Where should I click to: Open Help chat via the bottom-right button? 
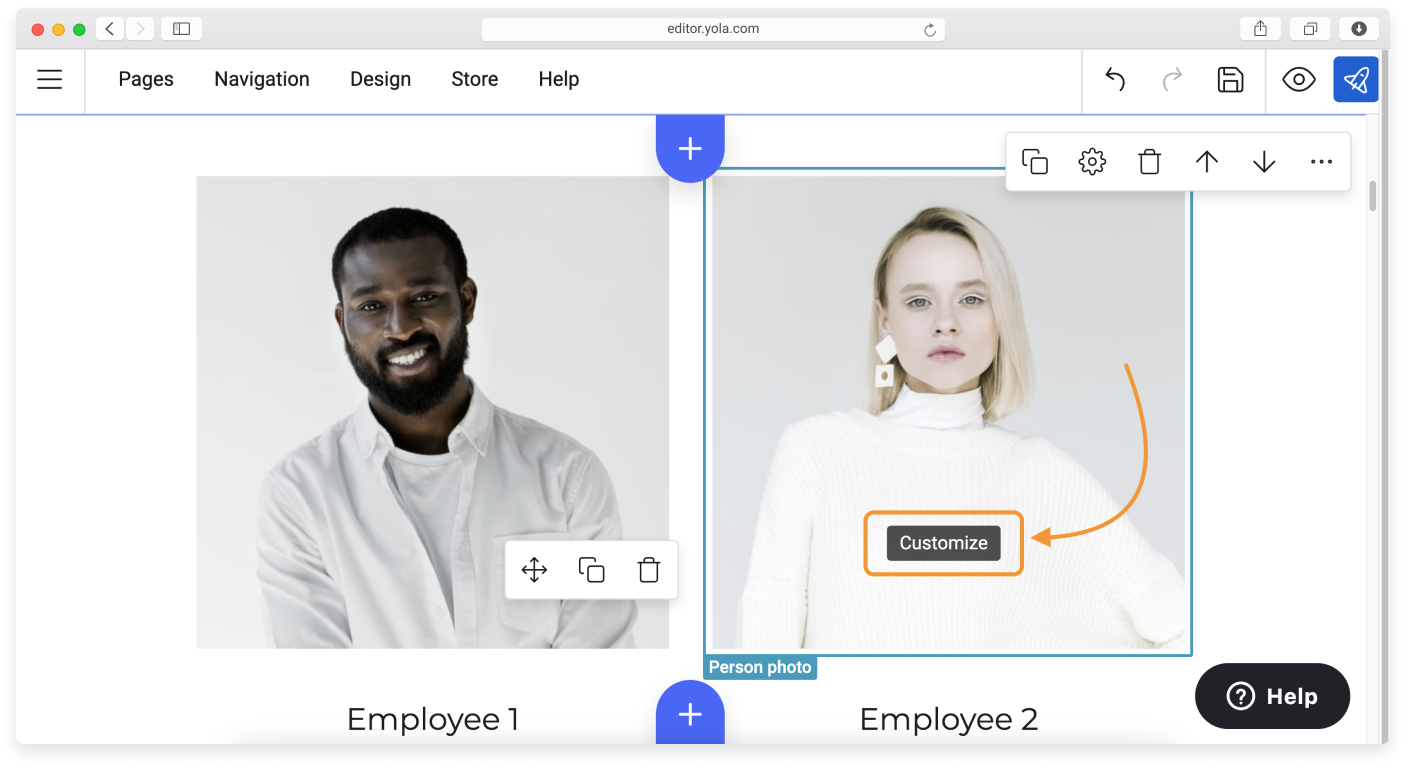point(1271,696)
